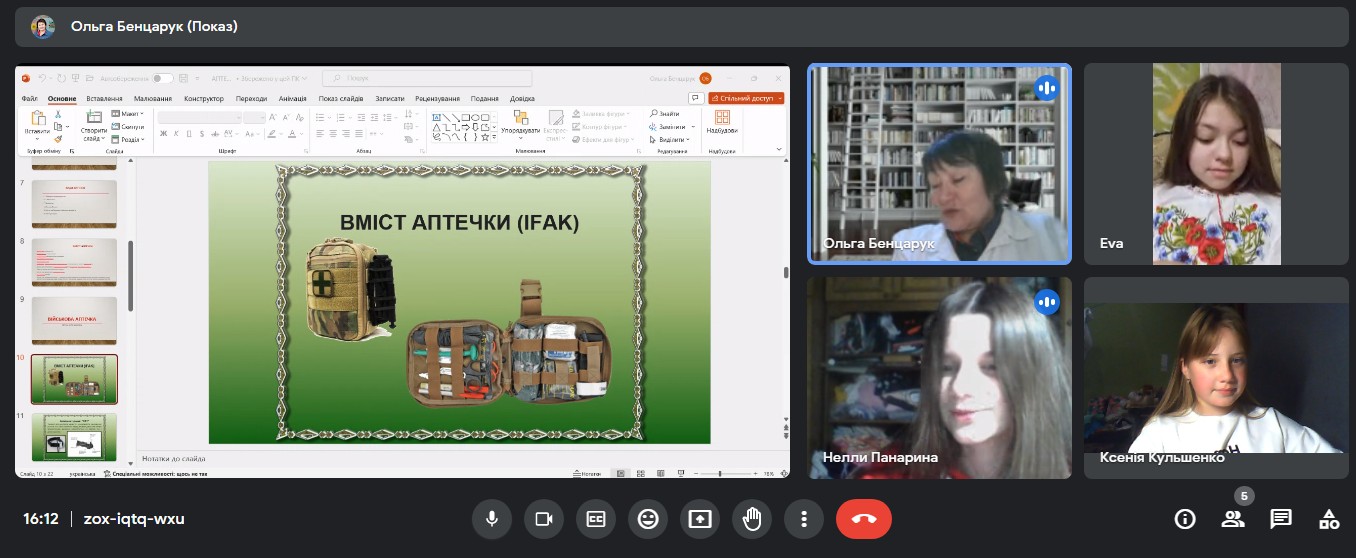Select slide 9 thumbnail

tap(74, 320)
